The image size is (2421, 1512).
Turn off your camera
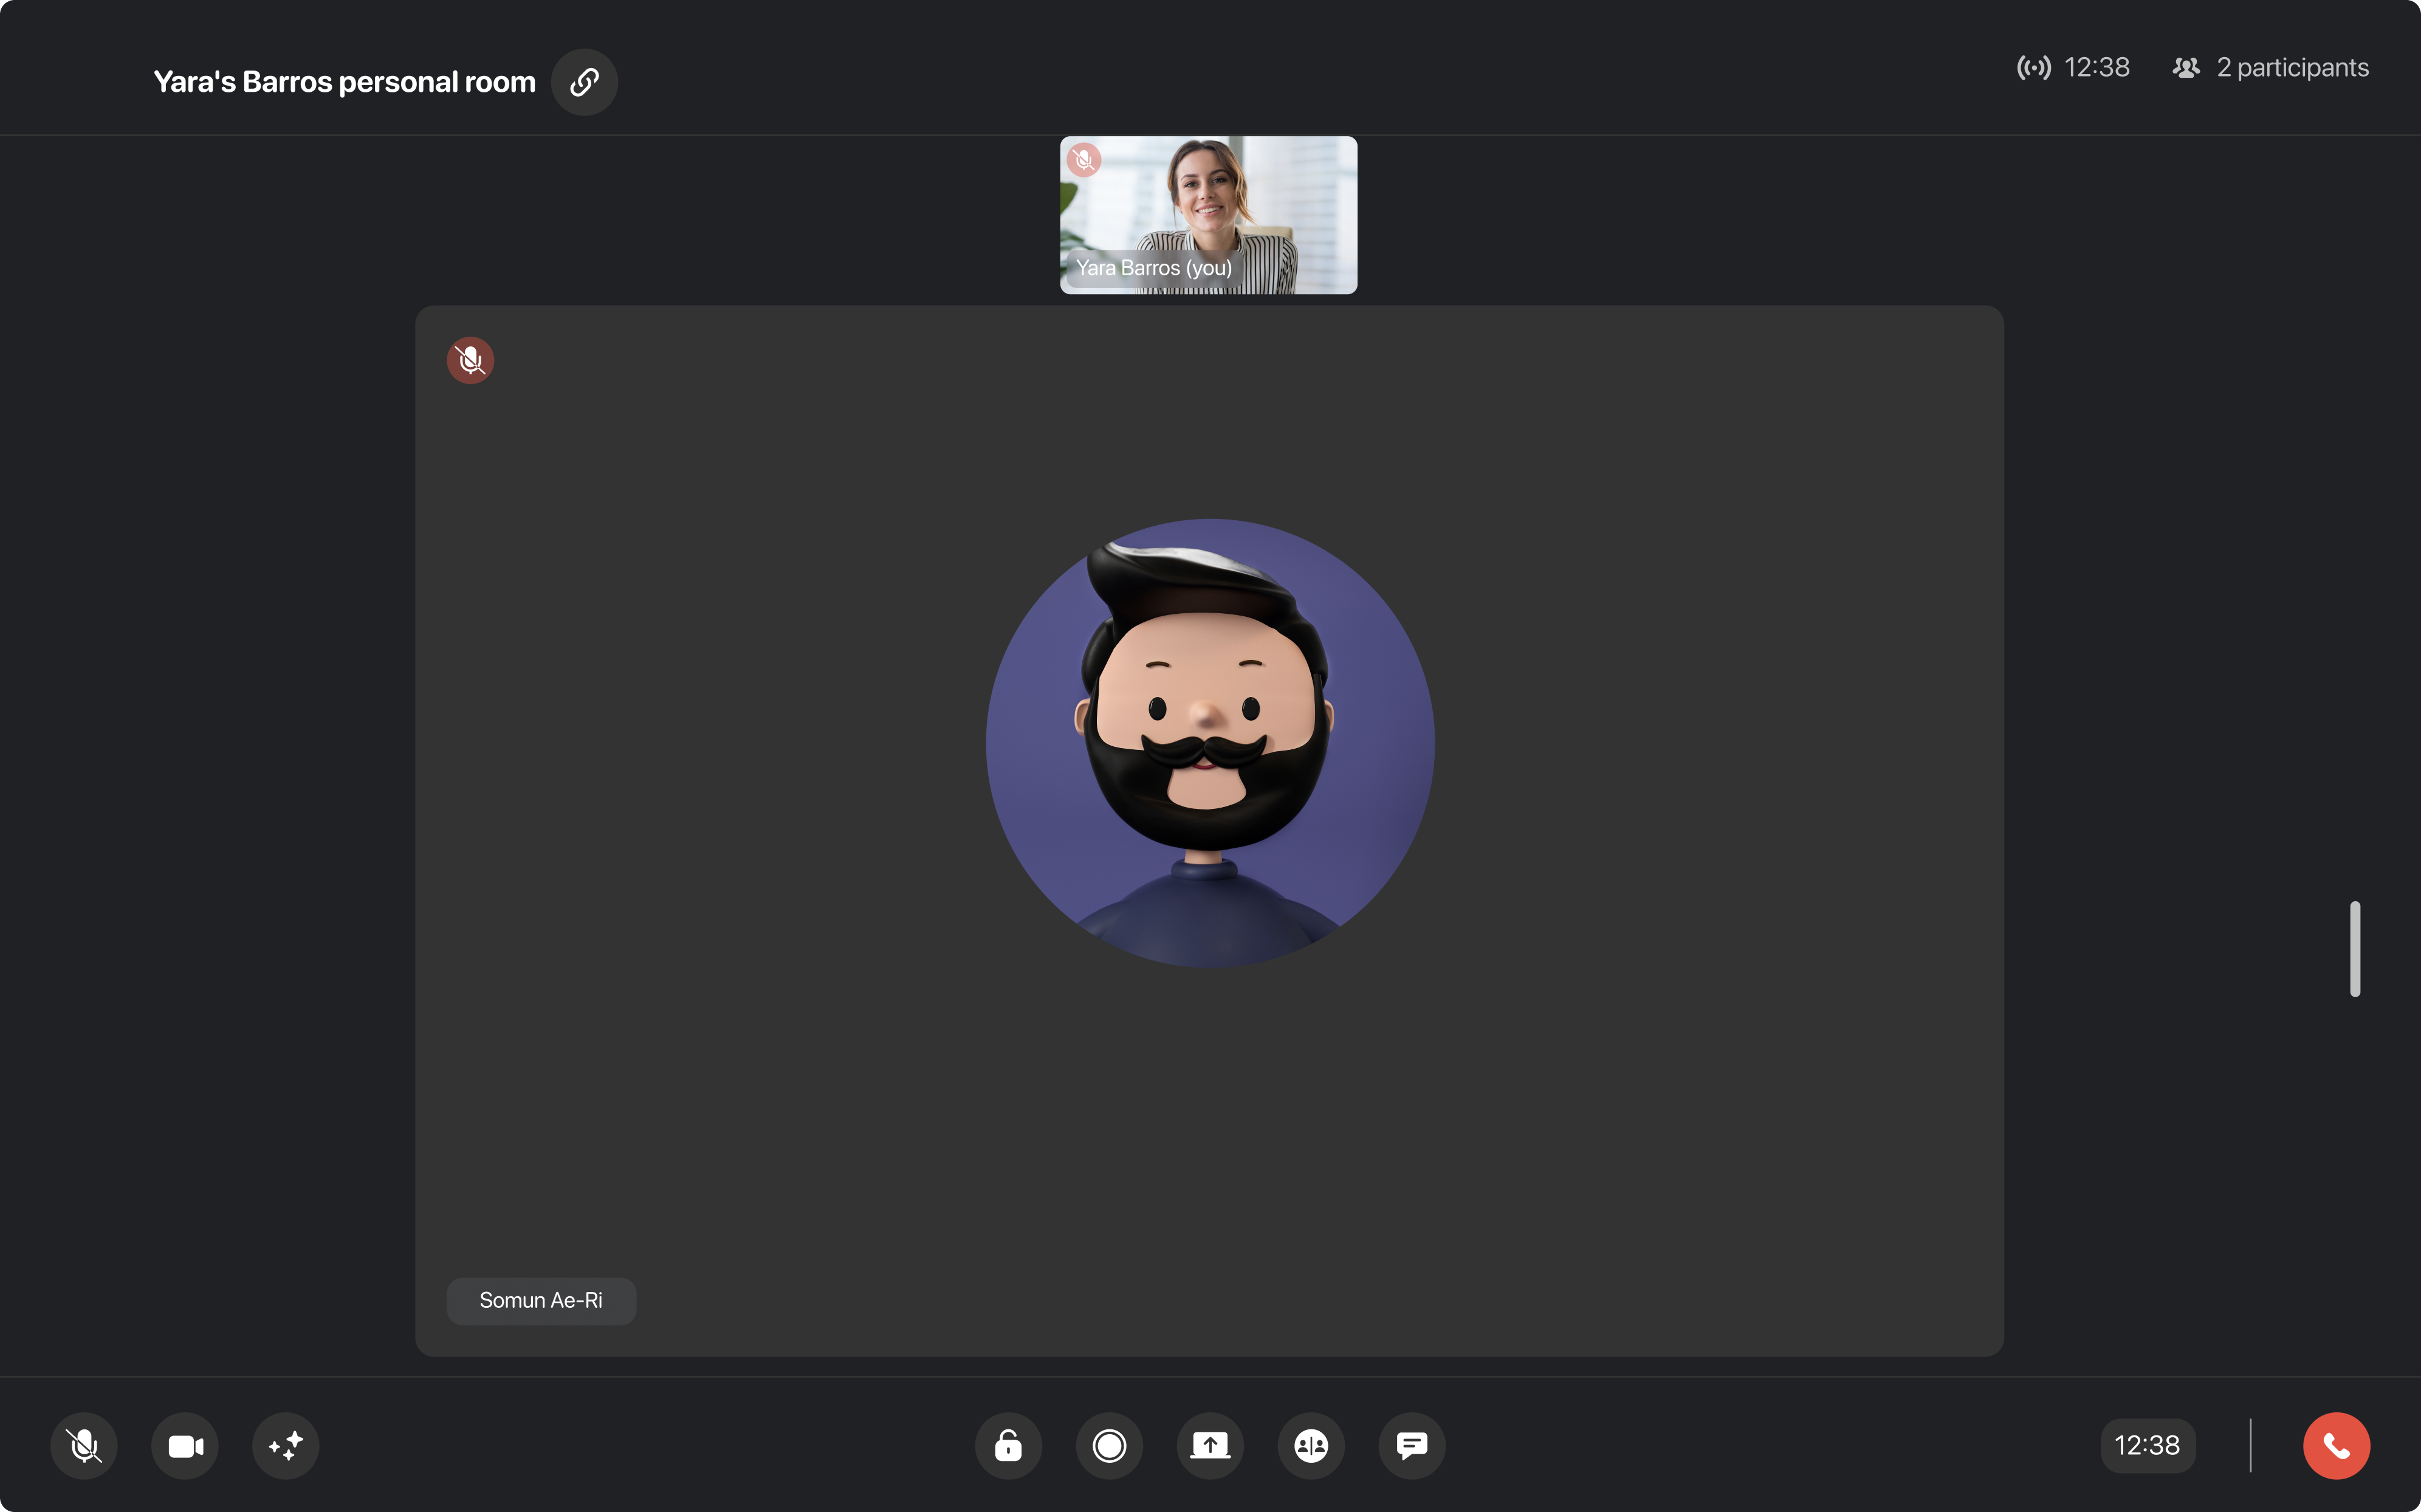184,1445
